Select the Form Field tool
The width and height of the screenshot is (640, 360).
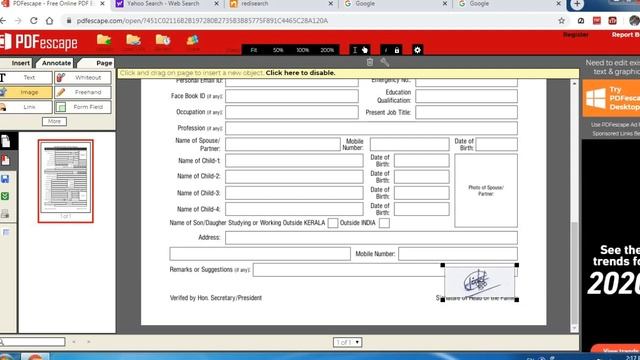(83, 107)
